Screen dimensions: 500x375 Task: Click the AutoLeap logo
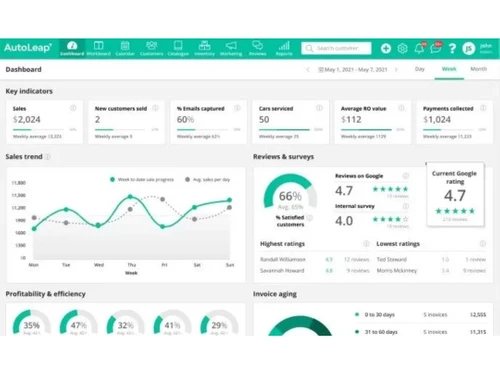tap(28, 48)
